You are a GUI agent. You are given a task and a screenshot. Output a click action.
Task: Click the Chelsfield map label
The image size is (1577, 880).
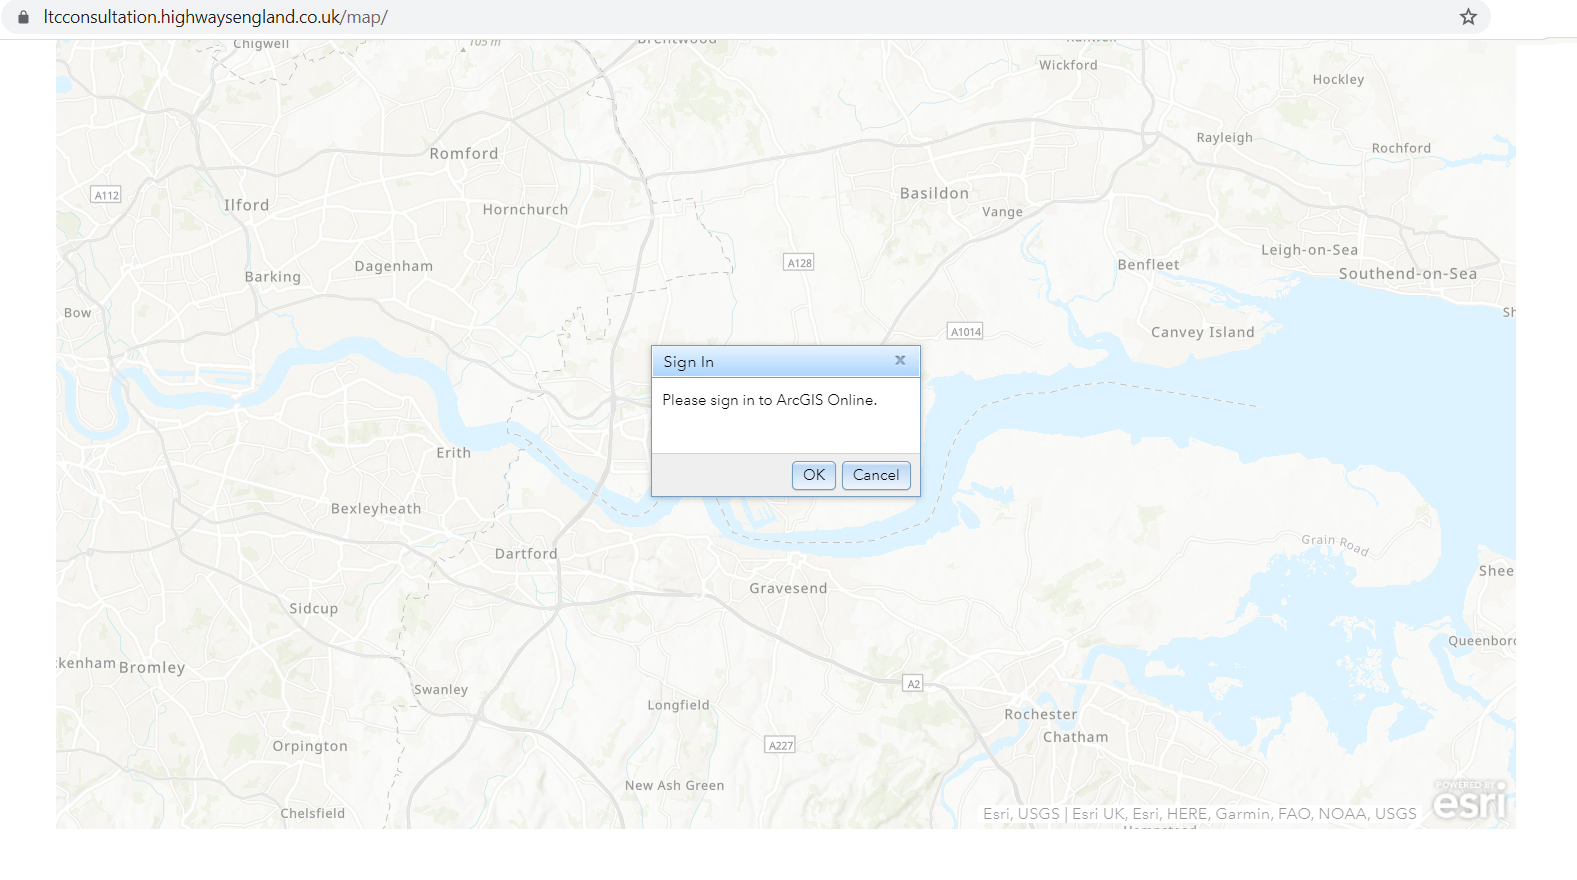(x=312, y=814)
